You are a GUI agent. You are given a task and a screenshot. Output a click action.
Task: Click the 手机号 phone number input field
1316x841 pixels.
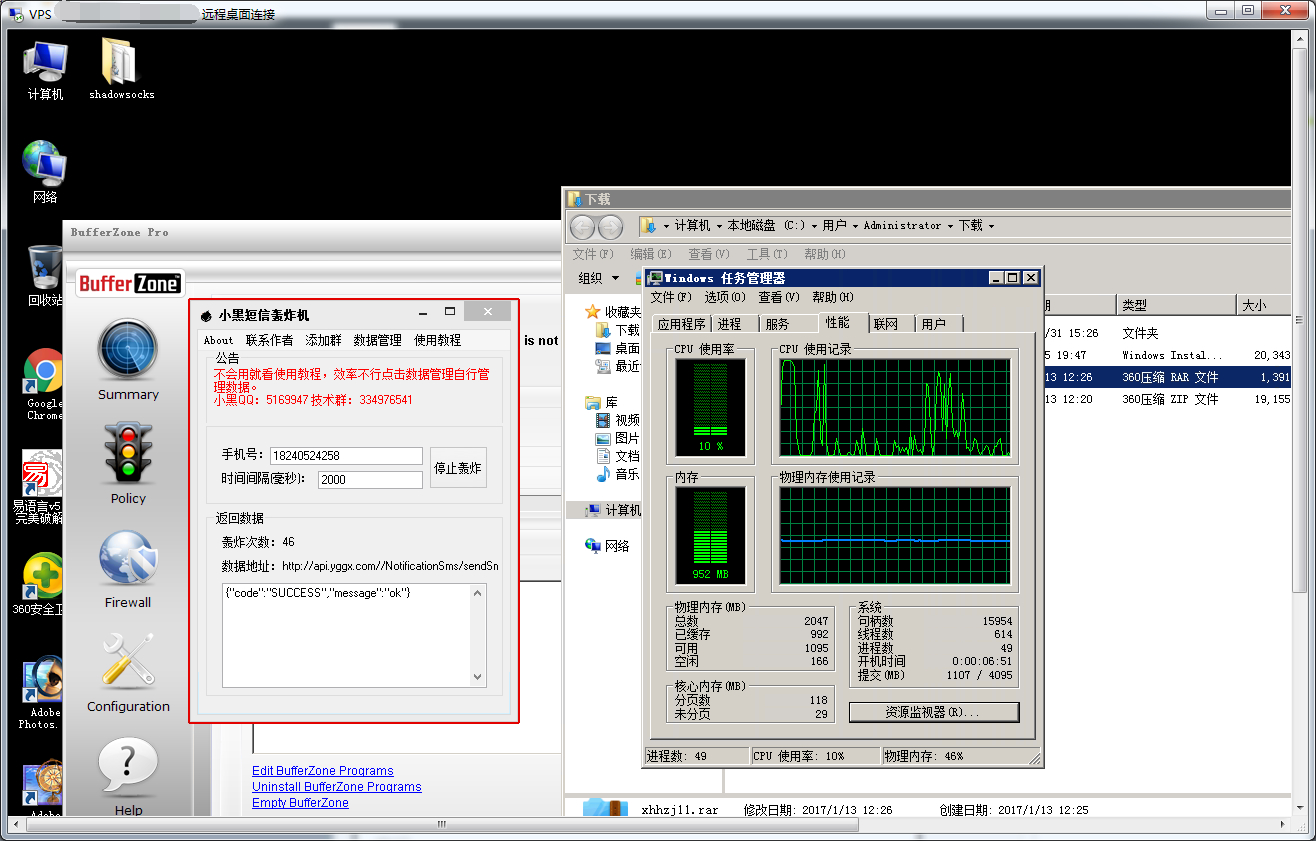tap(346, 456)
